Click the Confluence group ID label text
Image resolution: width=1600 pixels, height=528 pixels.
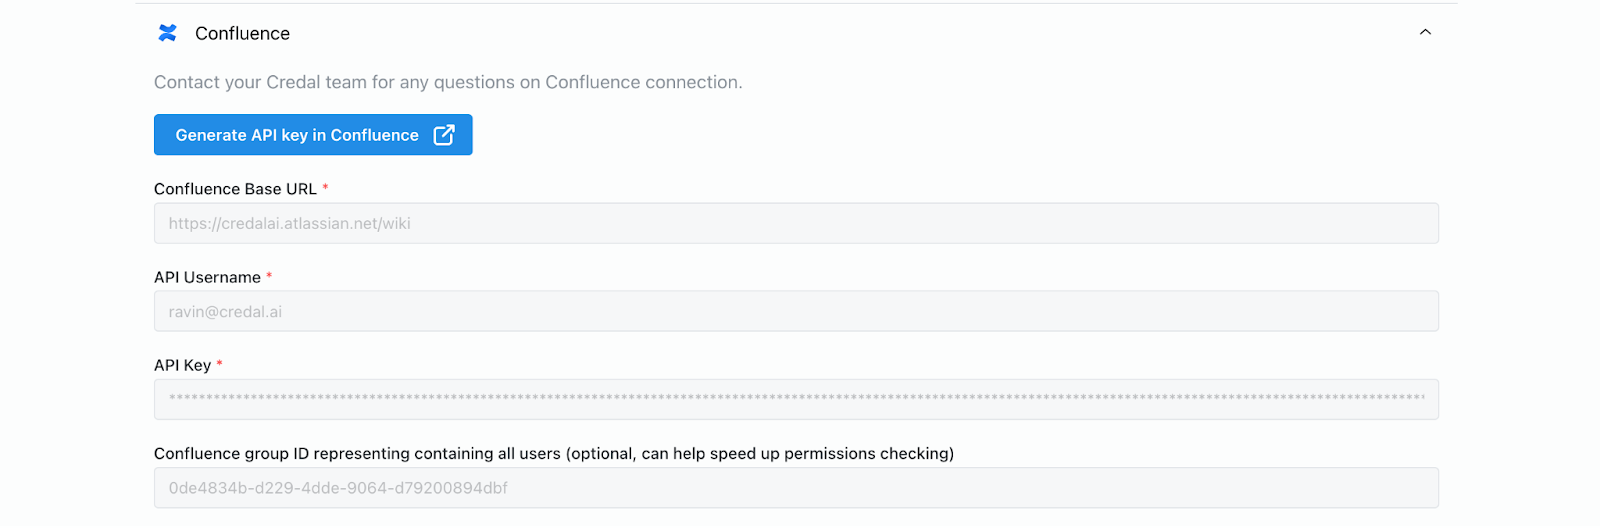pos(357,454)
